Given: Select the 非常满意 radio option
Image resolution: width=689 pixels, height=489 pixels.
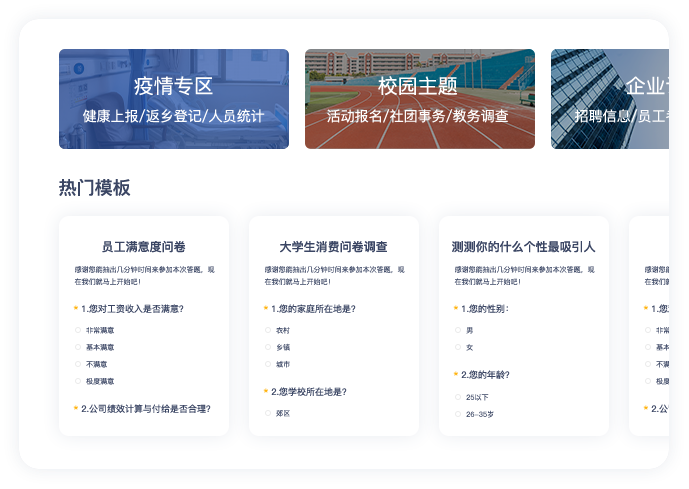Looking at the screenshot, I should pyautogui.click(x=78, y=330).
